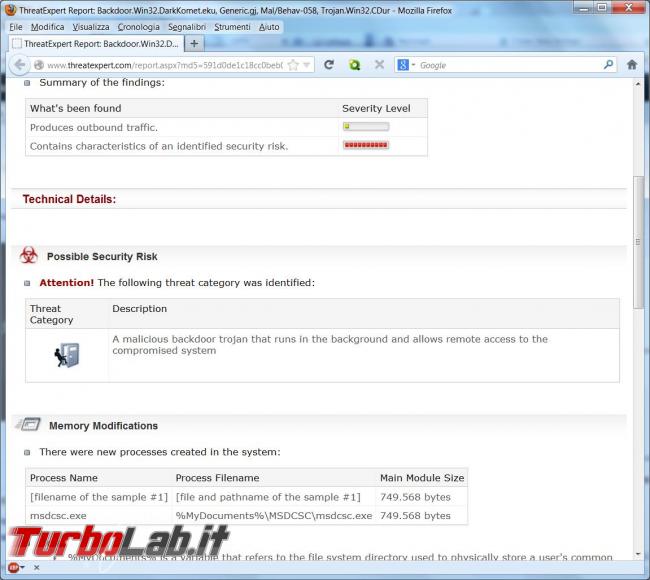The image size is (650, 580).
Task: Click the scrollbar up arrow
Action: click(x=638, y=84)
